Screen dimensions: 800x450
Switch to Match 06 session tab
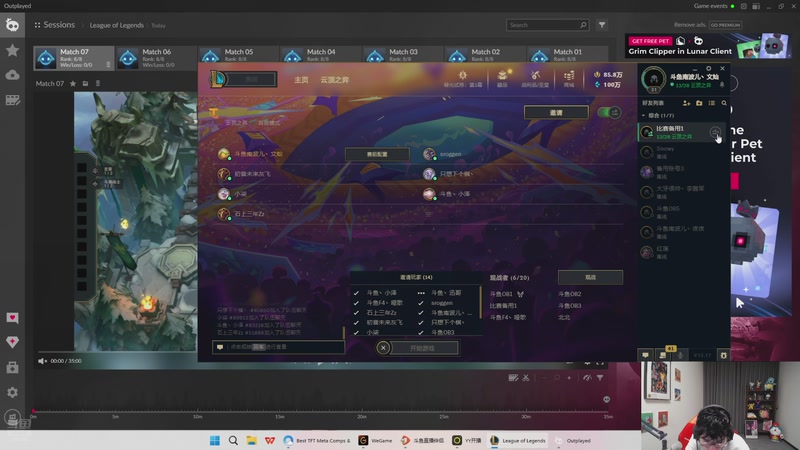156,58
